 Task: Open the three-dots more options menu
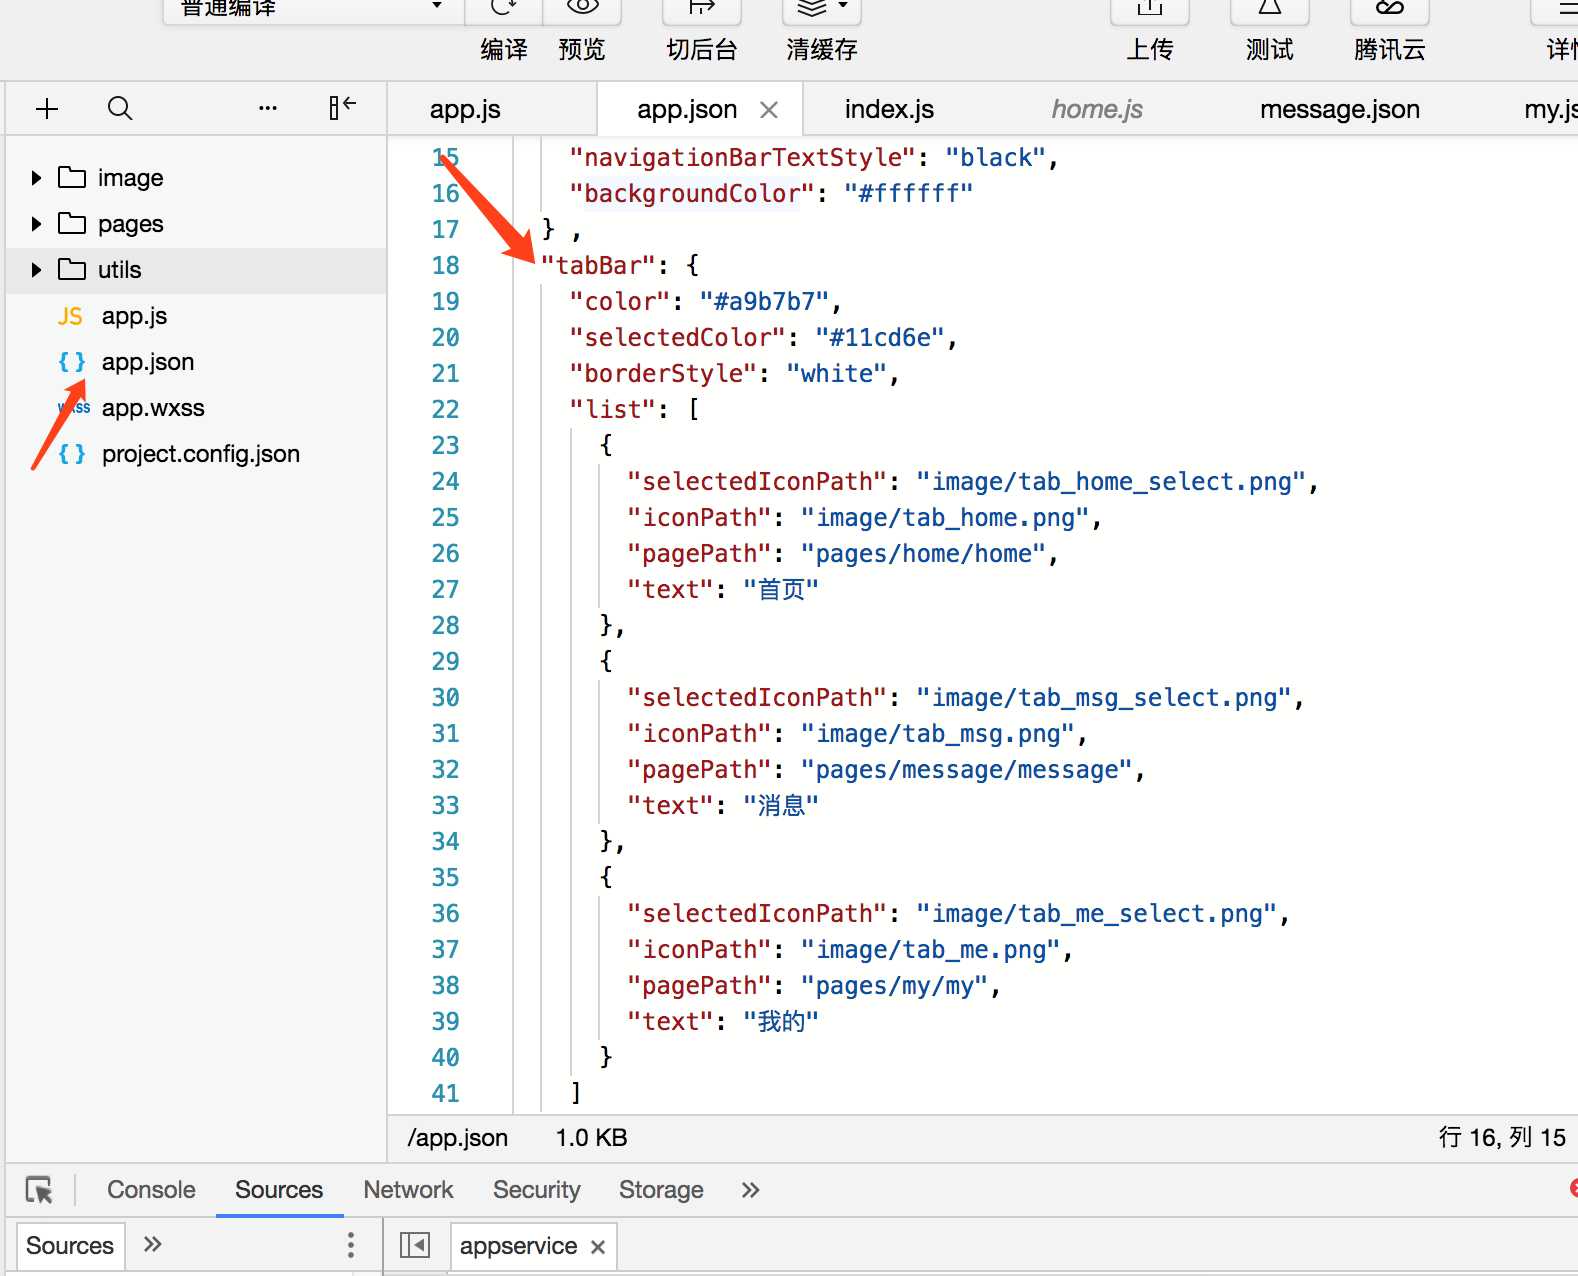(x=267, y=108)
